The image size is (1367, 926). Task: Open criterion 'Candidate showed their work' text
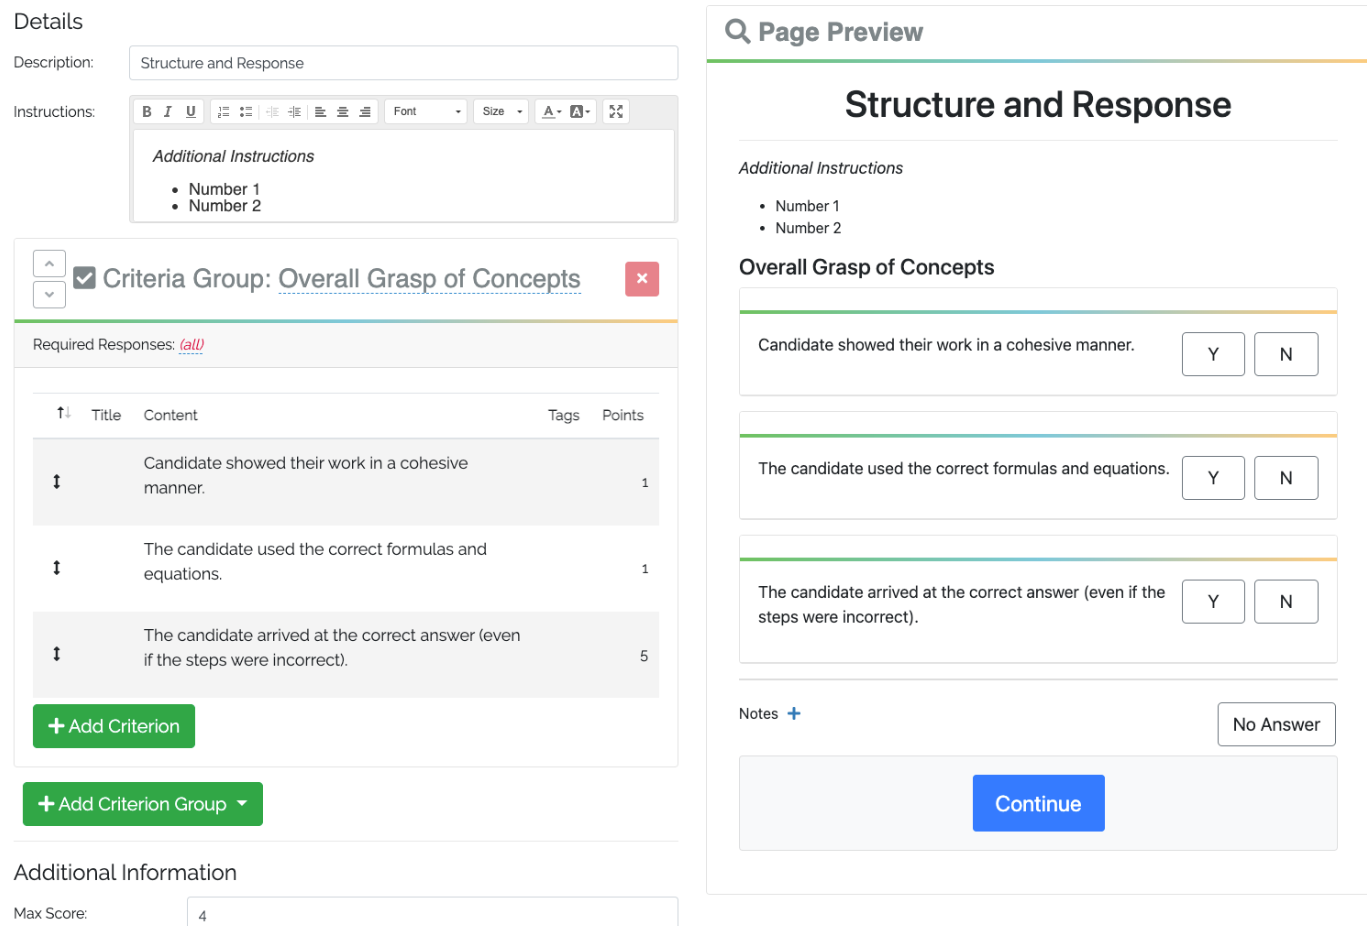coord(306,476)
